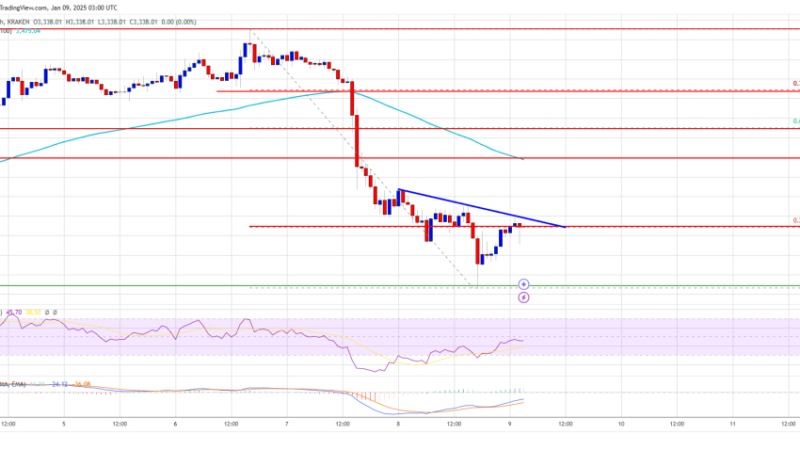Click the date label 11 on time axis
800x450 pixels.
click(x=732, y=424)
